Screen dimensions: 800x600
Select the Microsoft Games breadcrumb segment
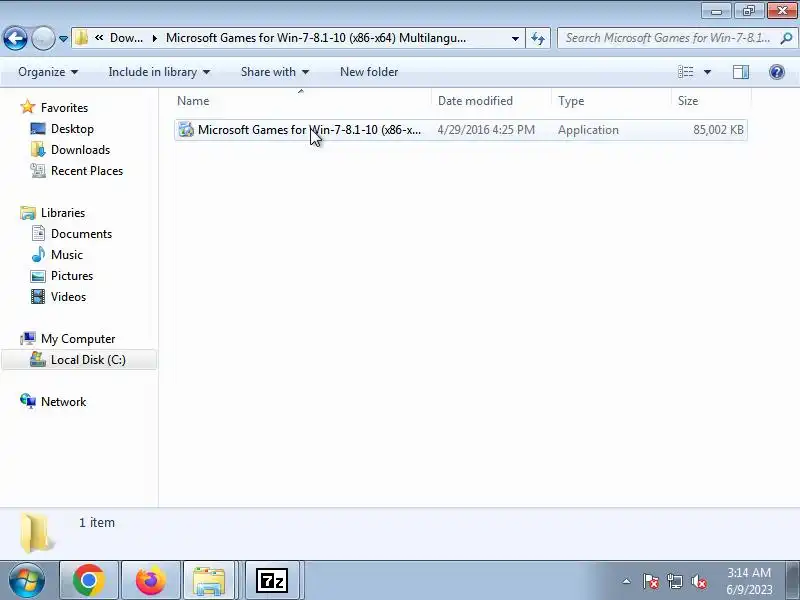pos(316,38)
